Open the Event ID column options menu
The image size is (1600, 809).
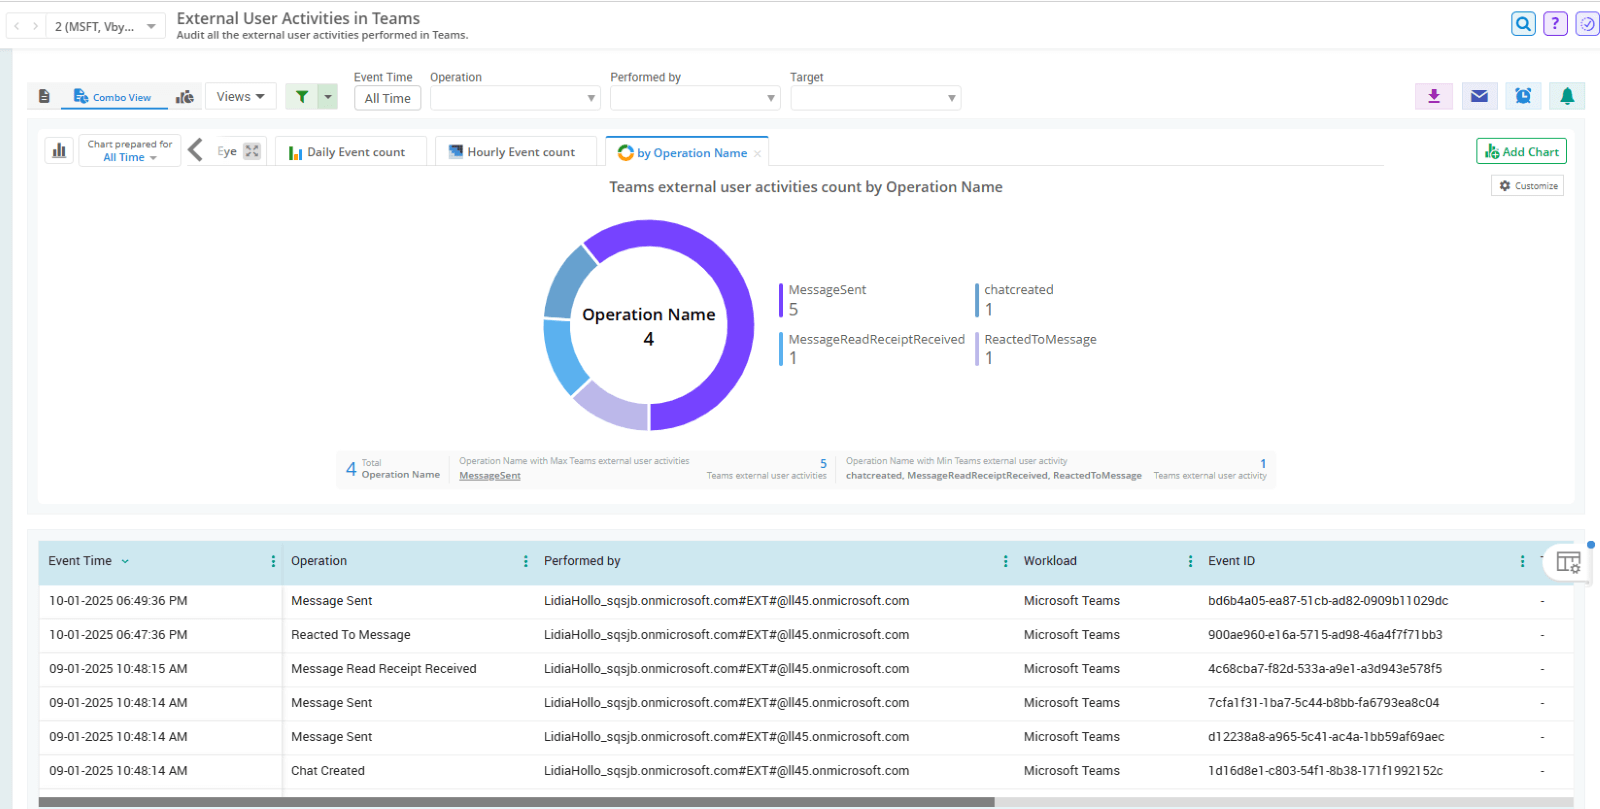1522,562
